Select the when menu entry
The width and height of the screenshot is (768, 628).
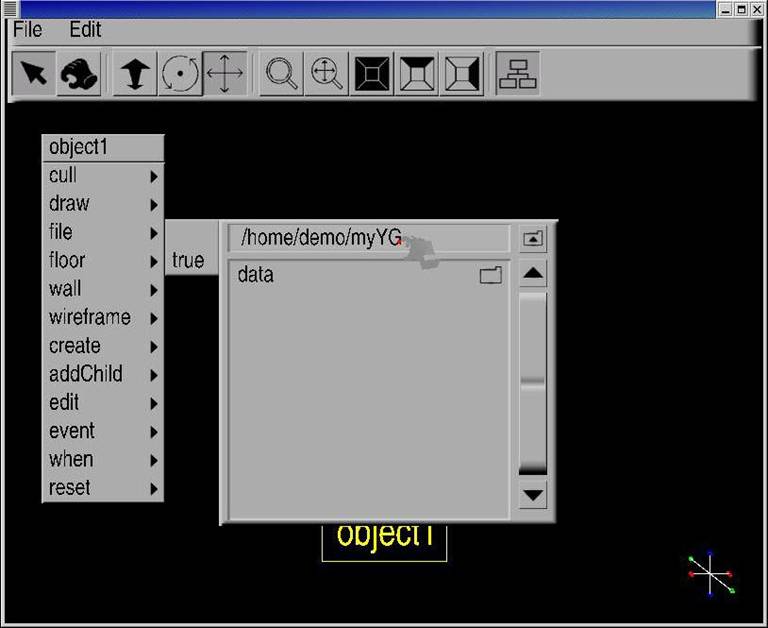(103, 460)
